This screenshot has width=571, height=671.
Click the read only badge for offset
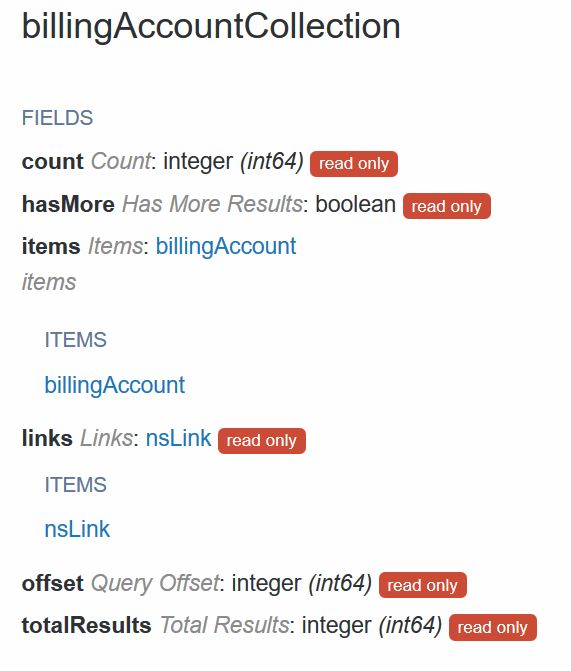[422, 585]
